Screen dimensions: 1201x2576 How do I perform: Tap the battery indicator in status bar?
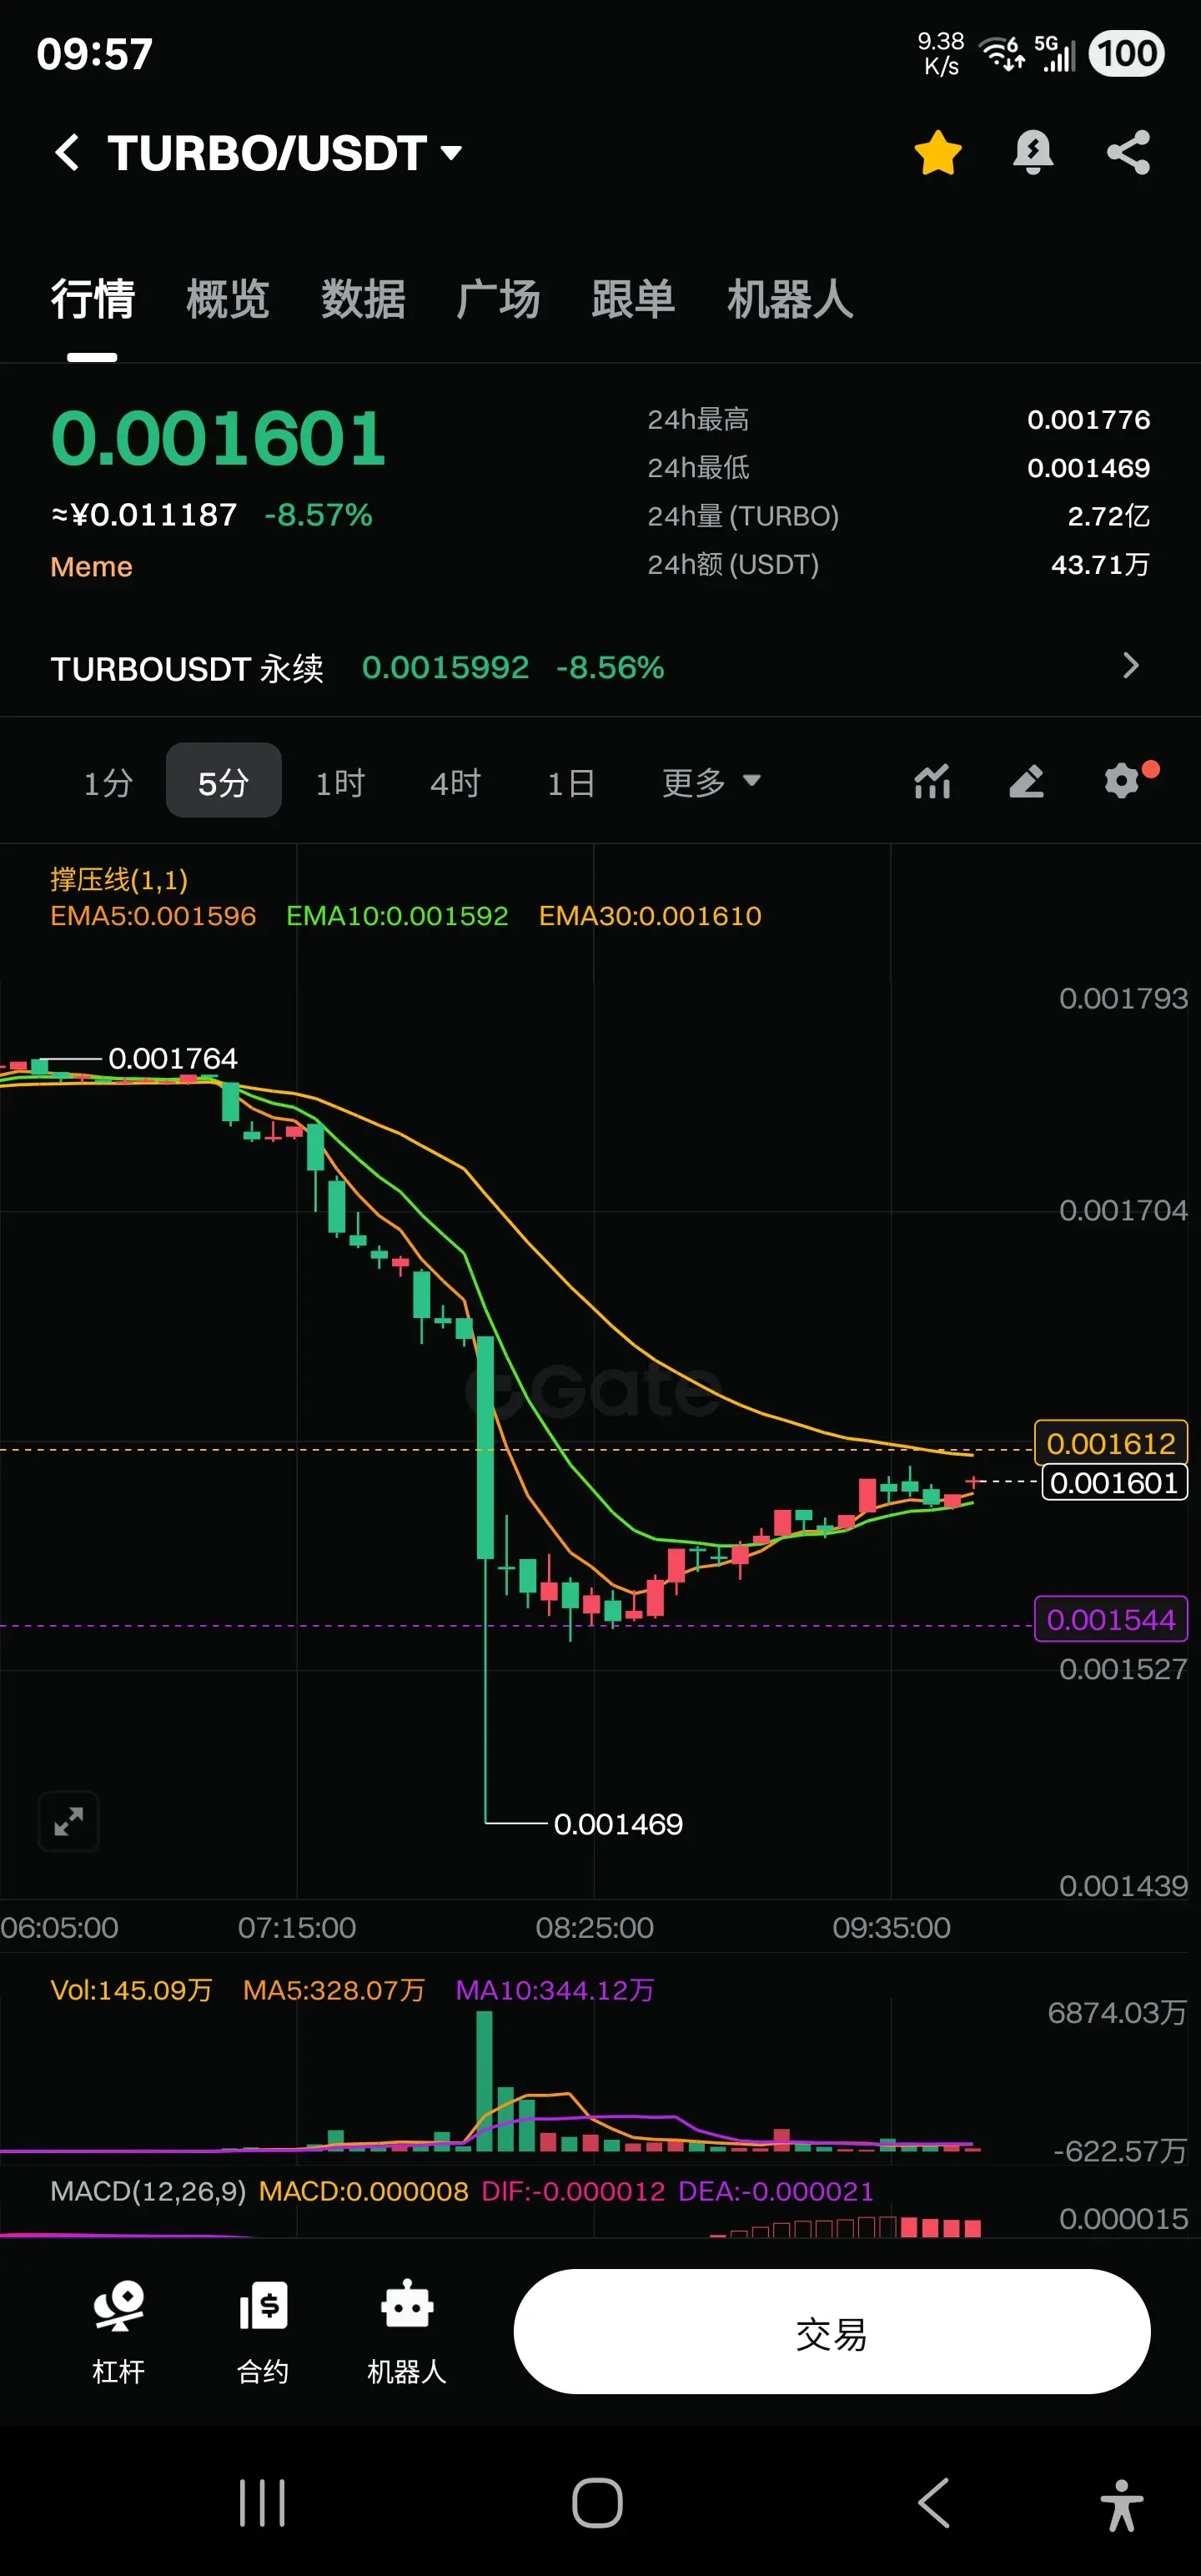pyautogui.click(x=1127, y=53)
